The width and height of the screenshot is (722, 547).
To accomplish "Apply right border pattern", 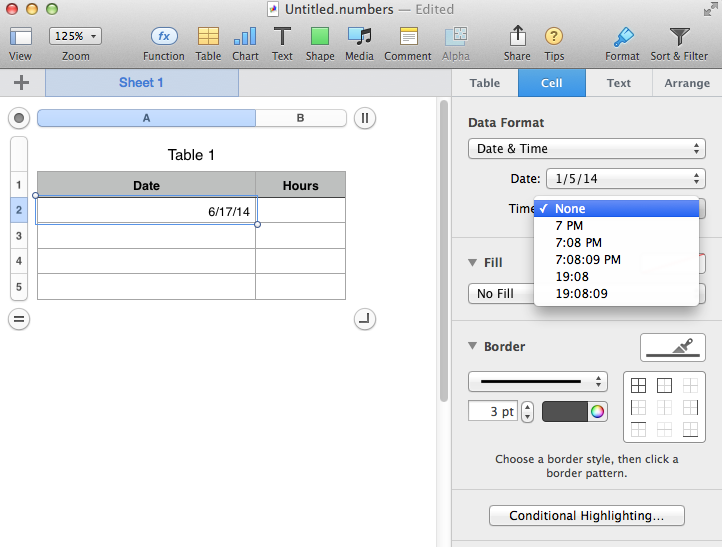I will [690, 407].
